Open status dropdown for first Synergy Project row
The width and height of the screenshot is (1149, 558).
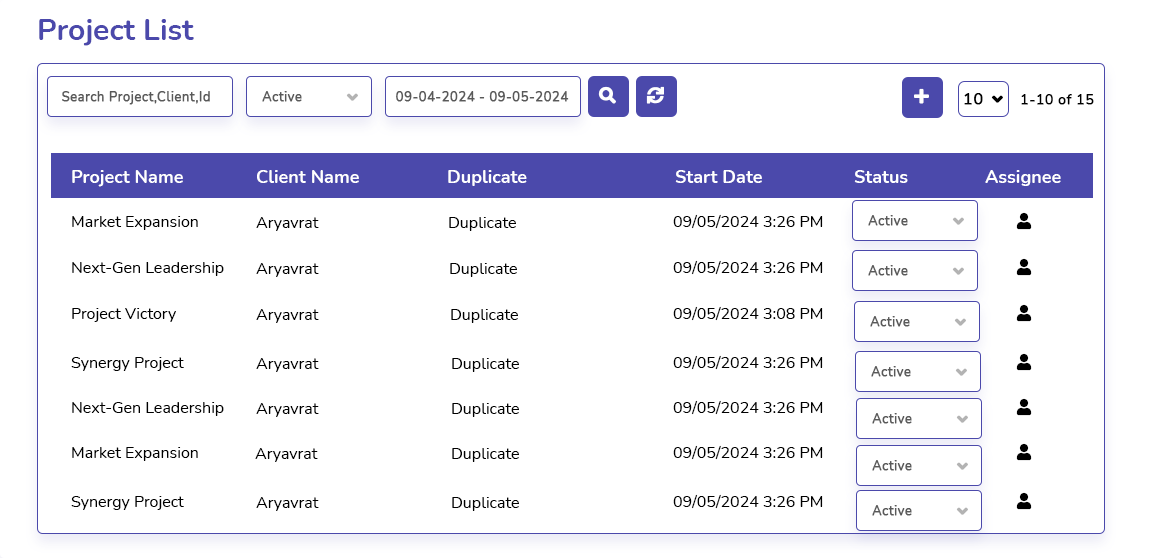(x=917, y=371)
